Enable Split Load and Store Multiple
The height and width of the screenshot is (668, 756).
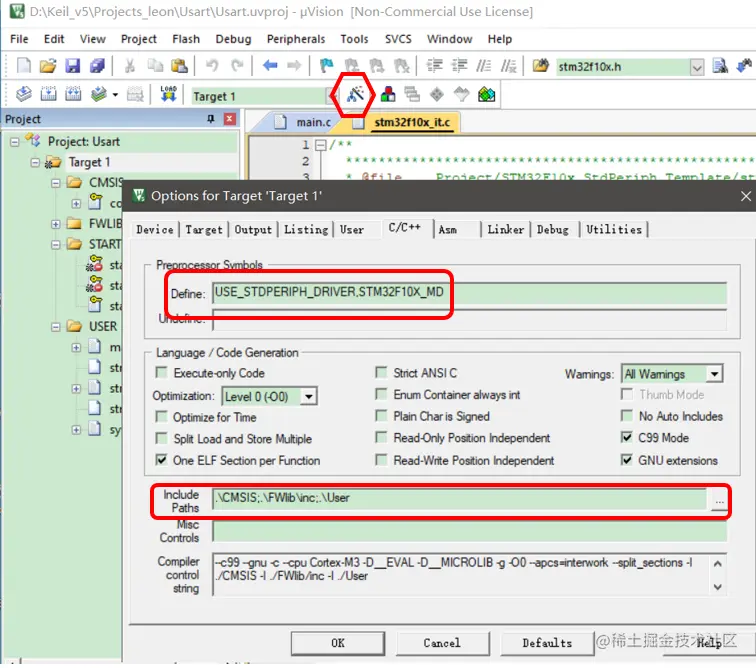point(162,438)
